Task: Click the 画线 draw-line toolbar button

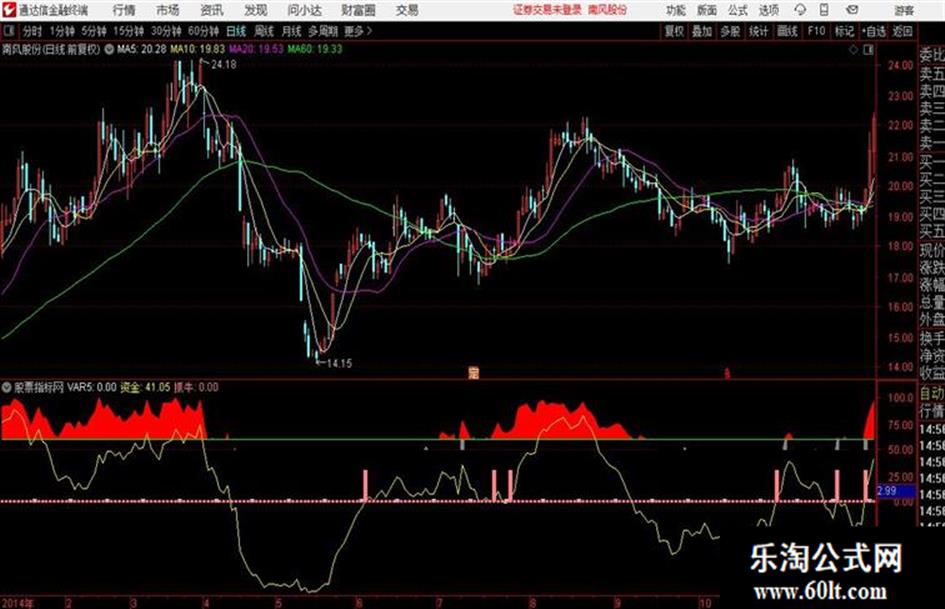Action: point(787,31)
